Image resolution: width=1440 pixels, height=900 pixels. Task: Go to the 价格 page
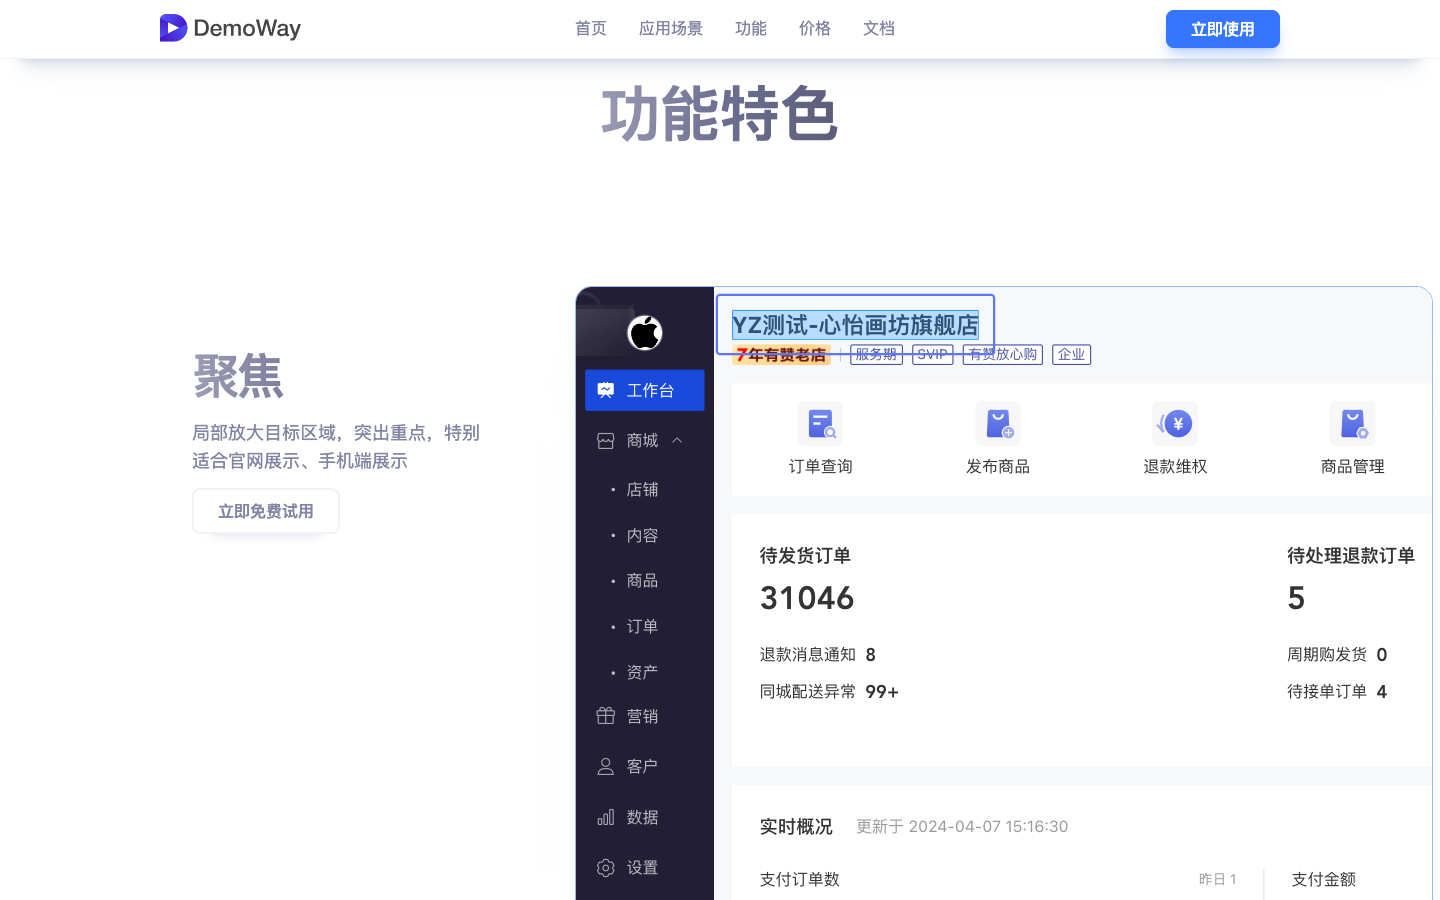click(815, 28)
